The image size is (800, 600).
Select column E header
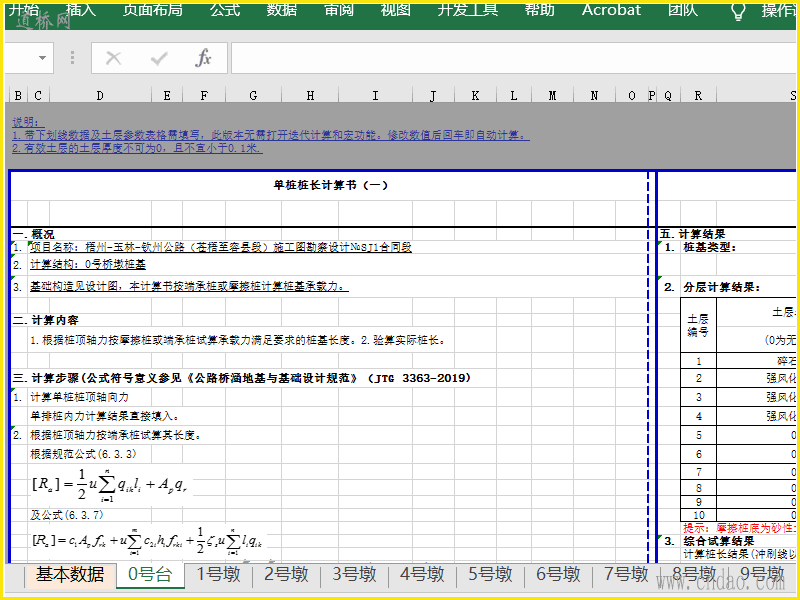click(x=167, y=95)
